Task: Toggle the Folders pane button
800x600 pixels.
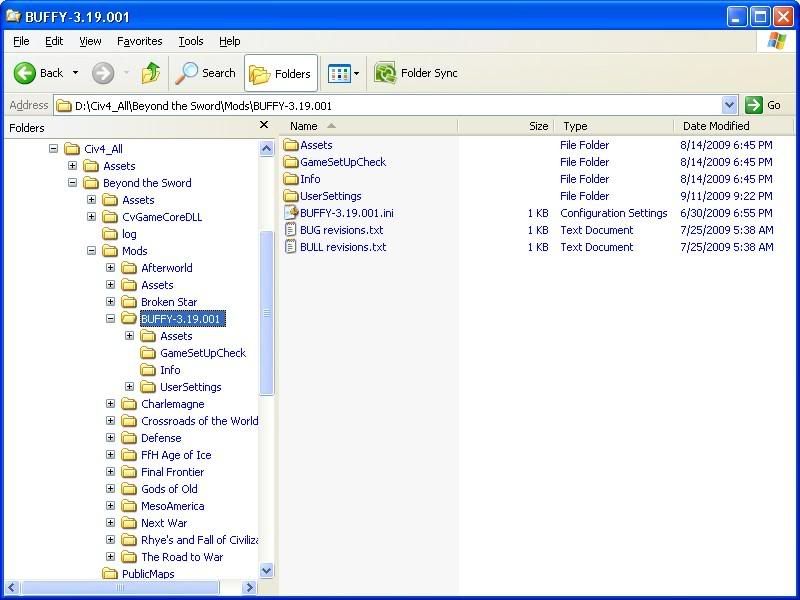Action: 281,73
